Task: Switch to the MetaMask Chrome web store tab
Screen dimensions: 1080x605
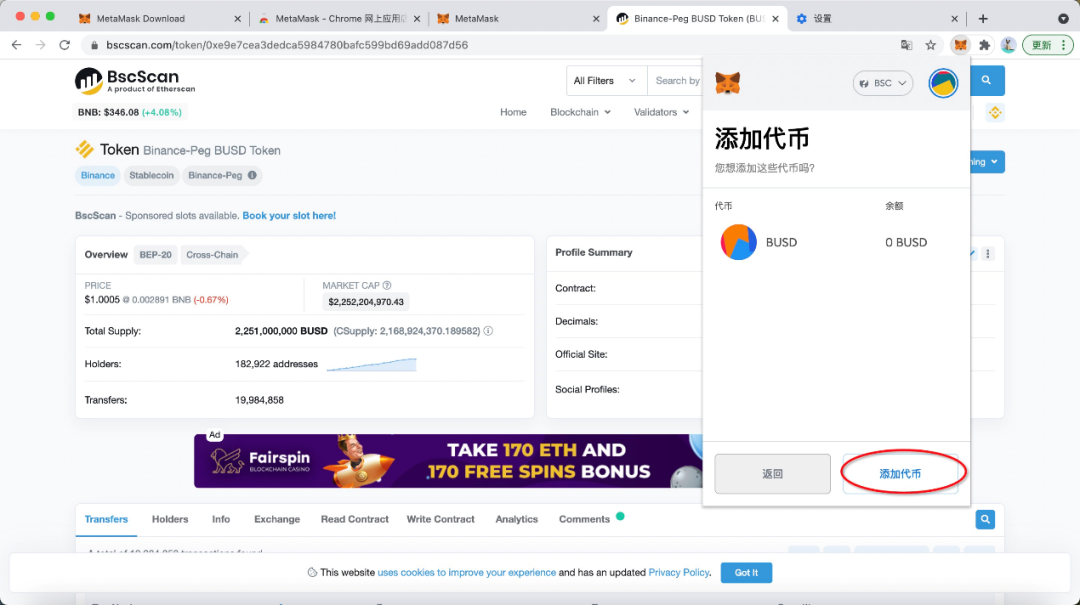Action: (x=339, y=19)
